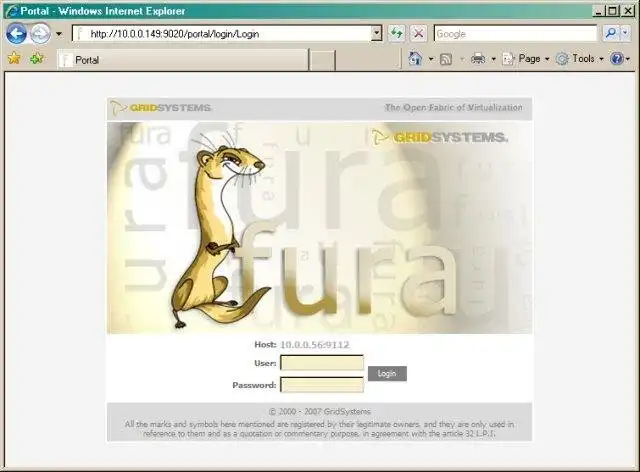This screenshot has height=472, width=640.
Task: Click the Add to Favorites icon
Action: [x=36, y=58]
